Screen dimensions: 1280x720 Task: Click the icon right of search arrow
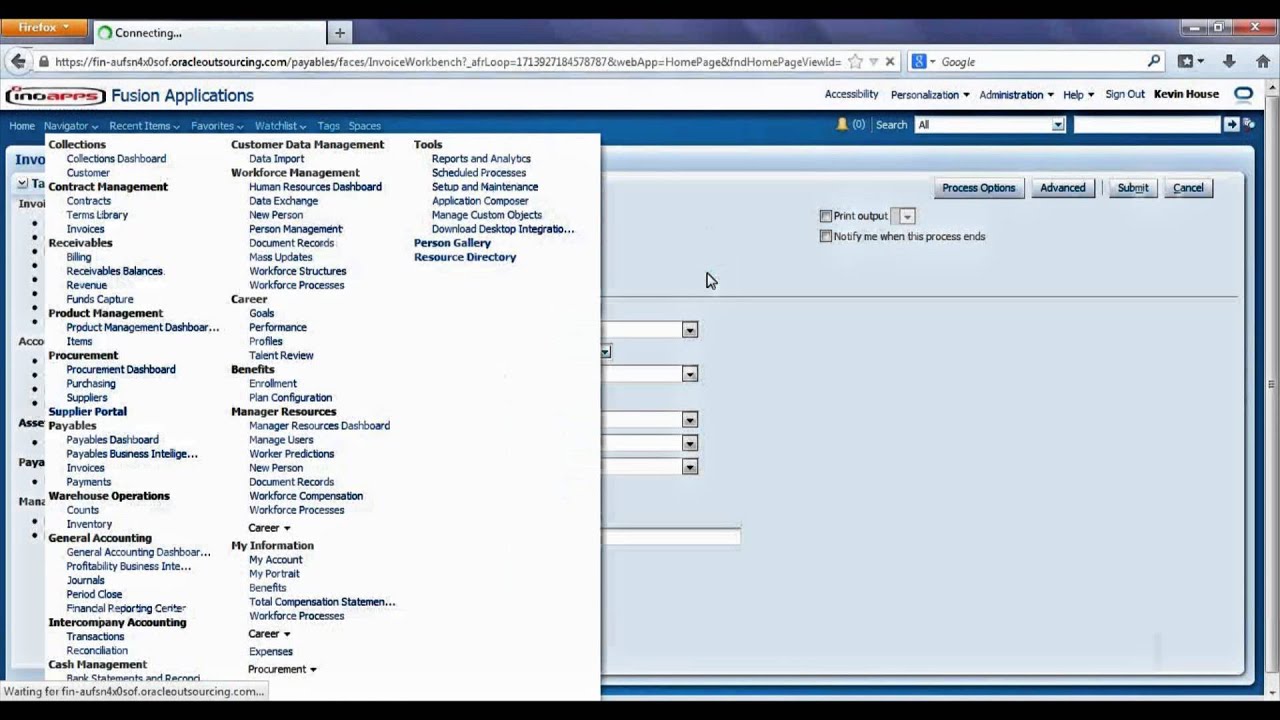[x=1248, y=125]
